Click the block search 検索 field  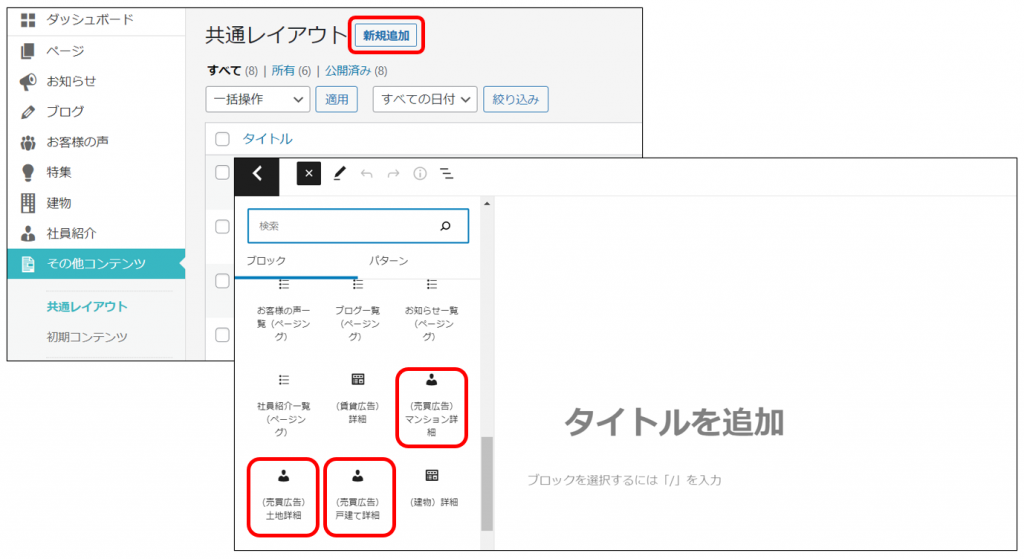346,226
